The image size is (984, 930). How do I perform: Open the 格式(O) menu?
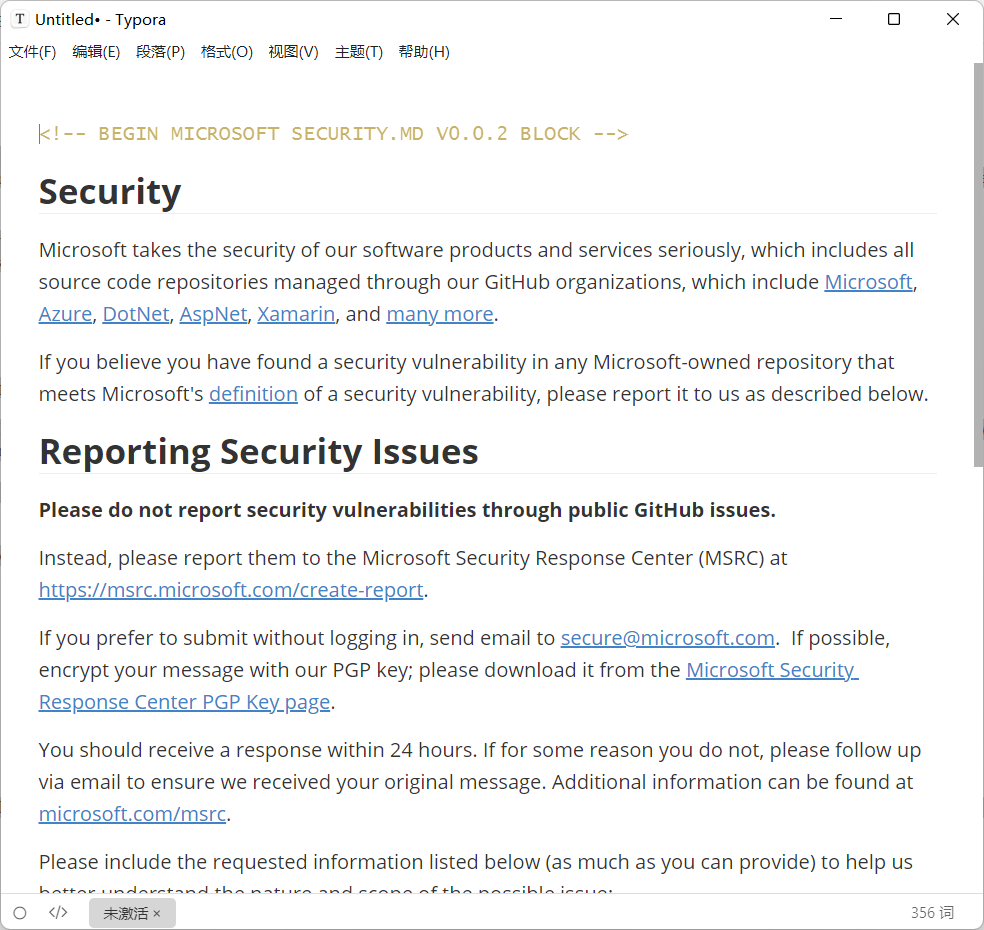227,52
